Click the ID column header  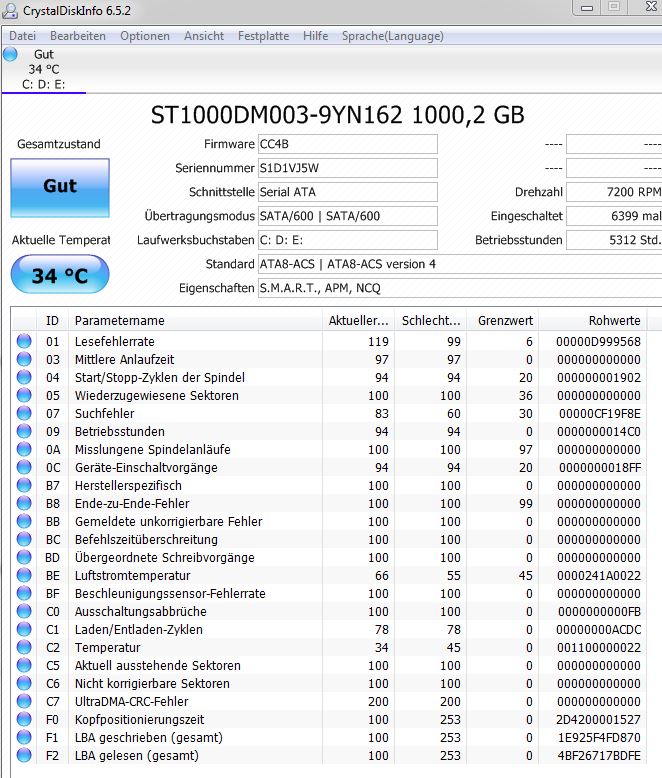[x=53, y=321]
